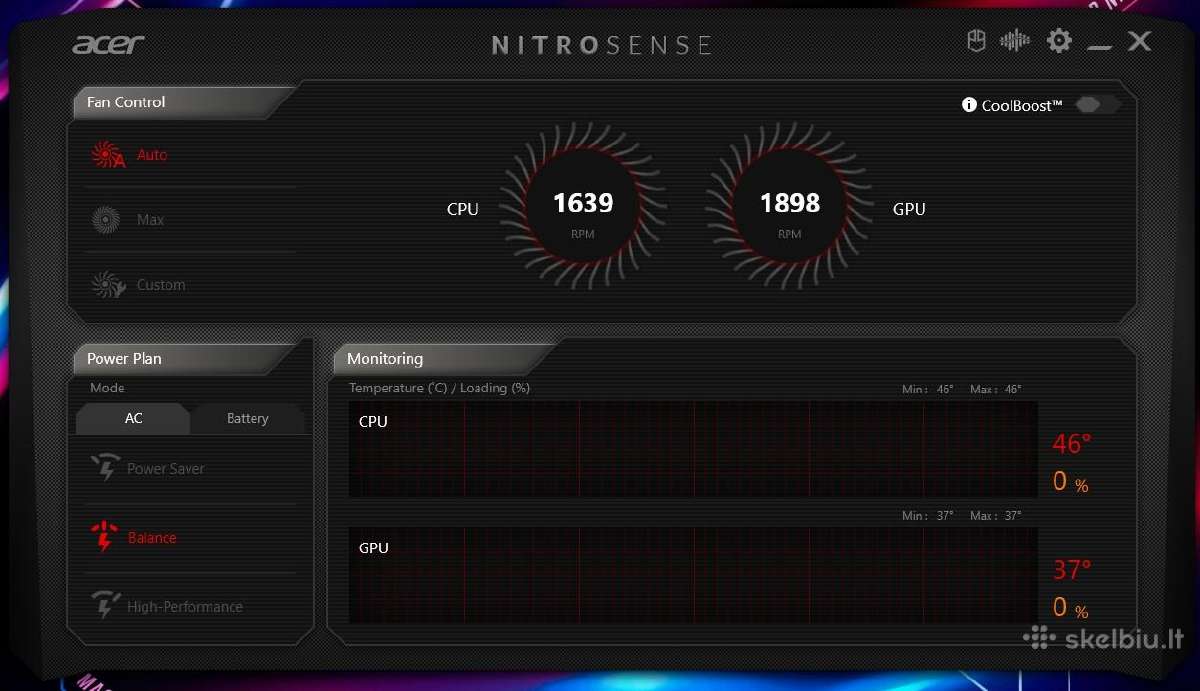Click the High-Performance plug icon
The image size is (1200, 691).
105,605
